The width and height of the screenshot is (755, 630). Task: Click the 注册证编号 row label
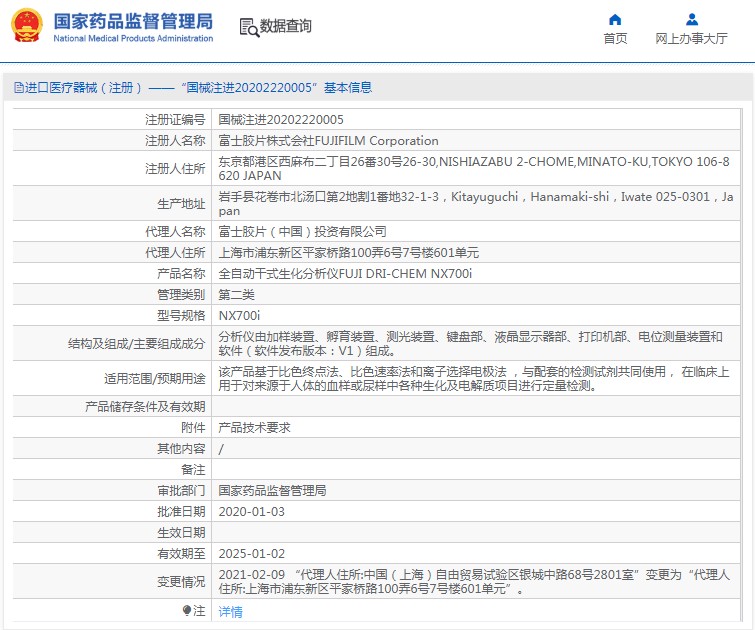175,119
